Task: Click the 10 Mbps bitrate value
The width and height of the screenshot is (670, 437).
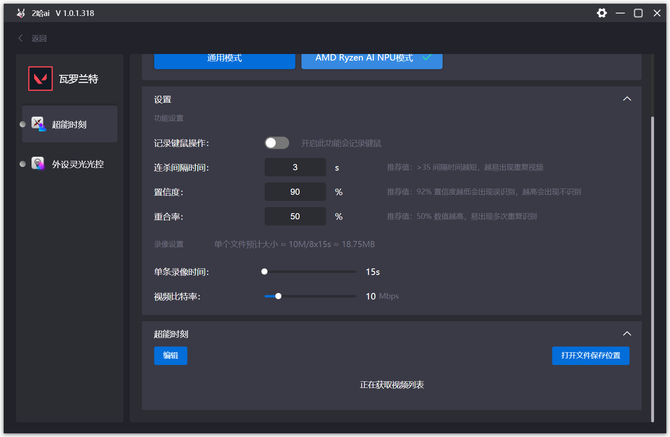Action: pos(382,296)
